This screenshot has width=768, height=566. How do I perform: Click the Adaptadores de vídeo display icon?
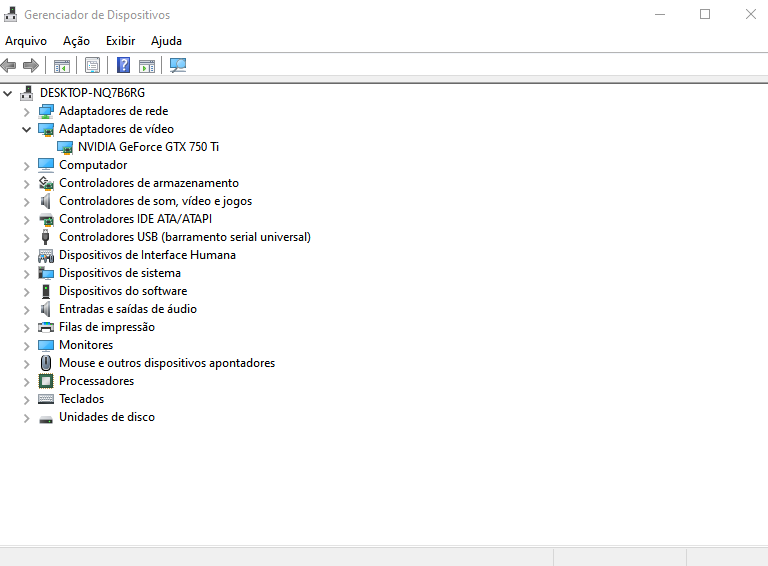[46, 129]
